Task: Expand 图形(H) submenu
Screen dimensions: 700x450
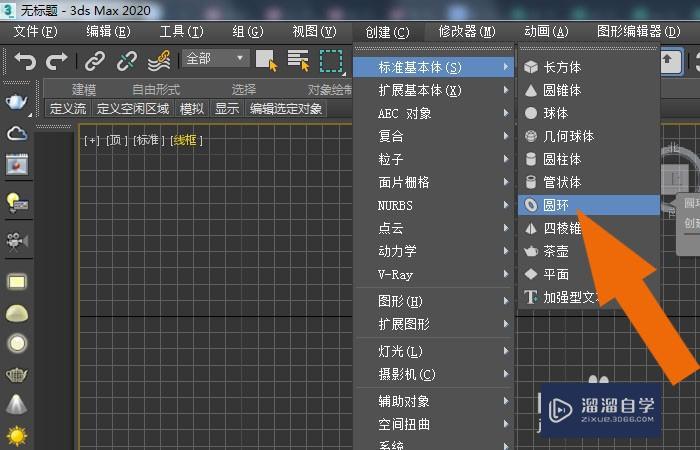Action: pos(433,301)
